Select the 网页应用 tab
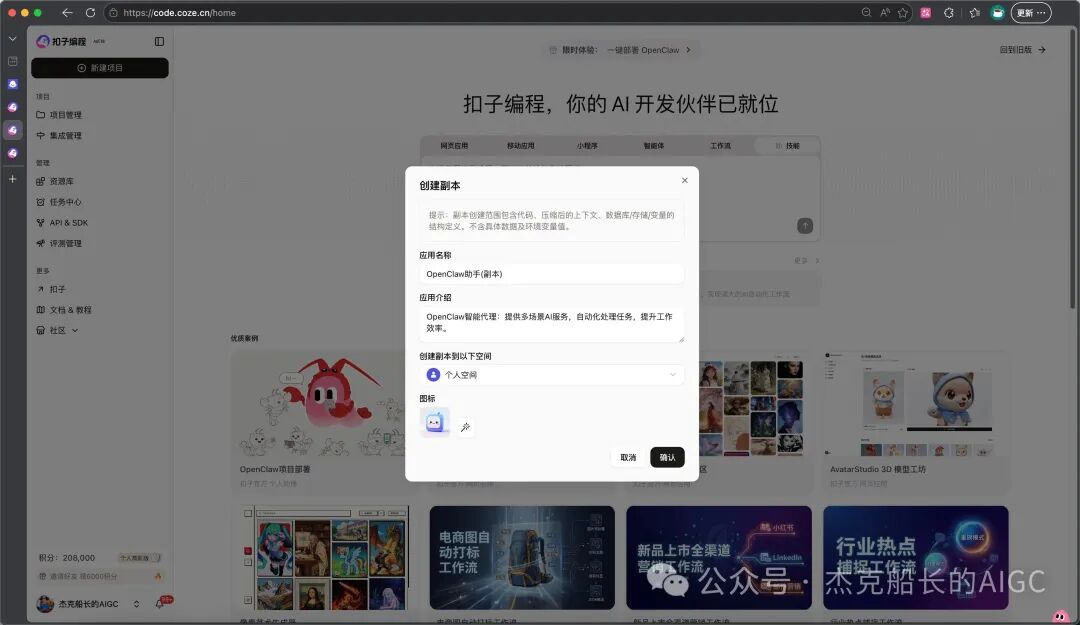 pos(454,146)
